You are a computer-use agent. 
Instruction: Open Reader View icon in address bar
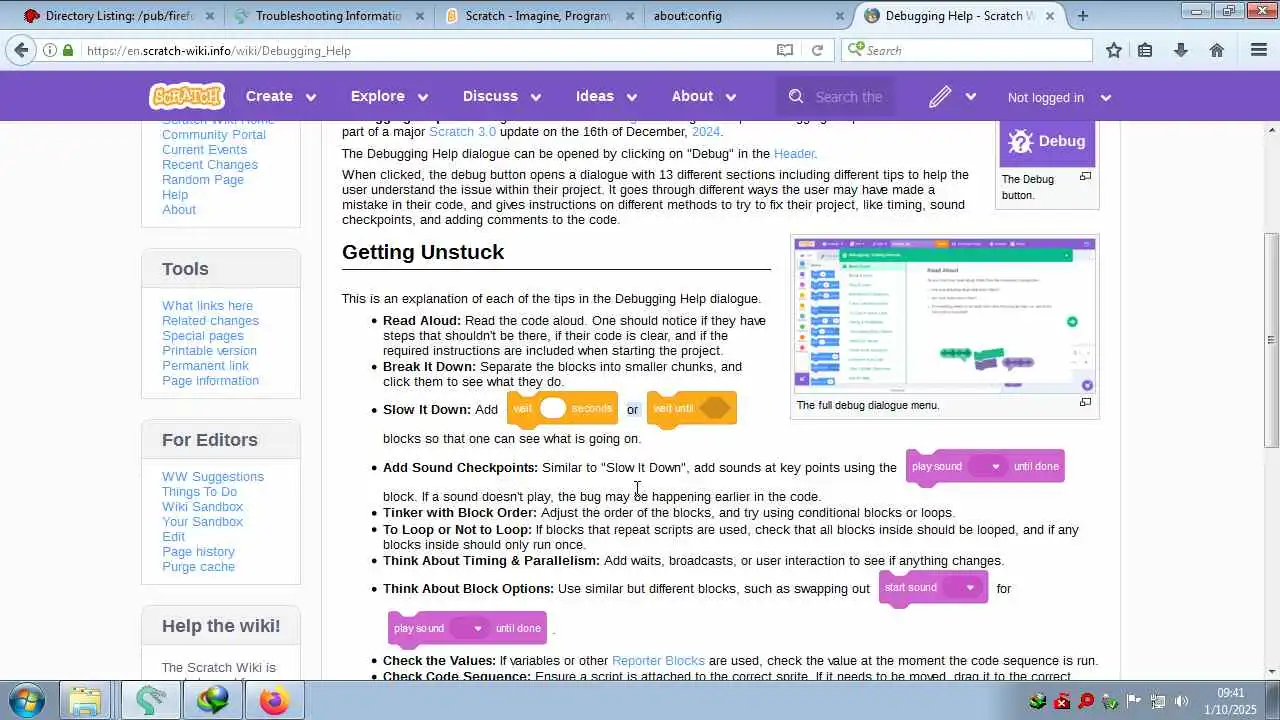pos(785,50)
